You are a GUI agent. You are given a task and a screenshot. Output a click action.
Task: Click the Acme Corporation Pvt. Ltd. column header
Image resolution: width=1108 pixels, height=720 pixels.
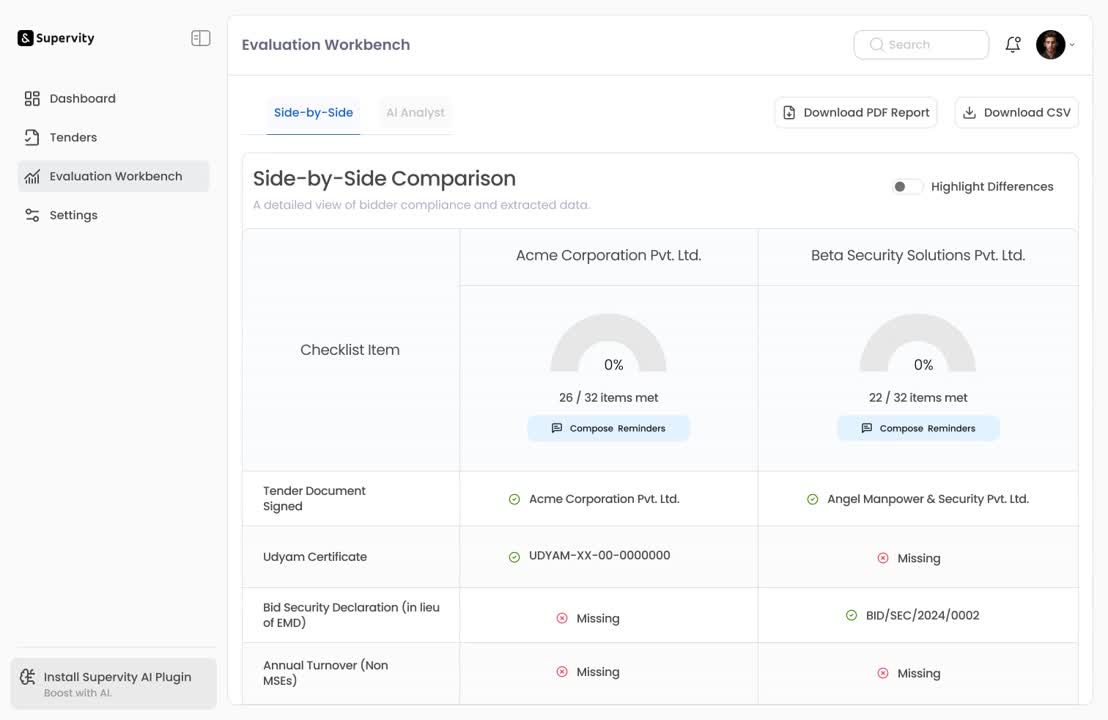(x=608, y=256)
